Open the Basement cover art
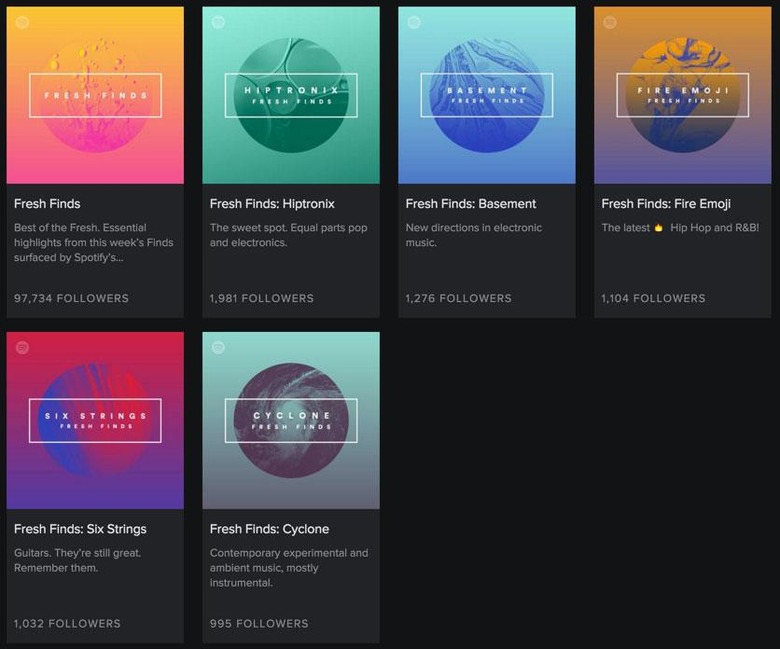780x649 pixels. (487, 95)
